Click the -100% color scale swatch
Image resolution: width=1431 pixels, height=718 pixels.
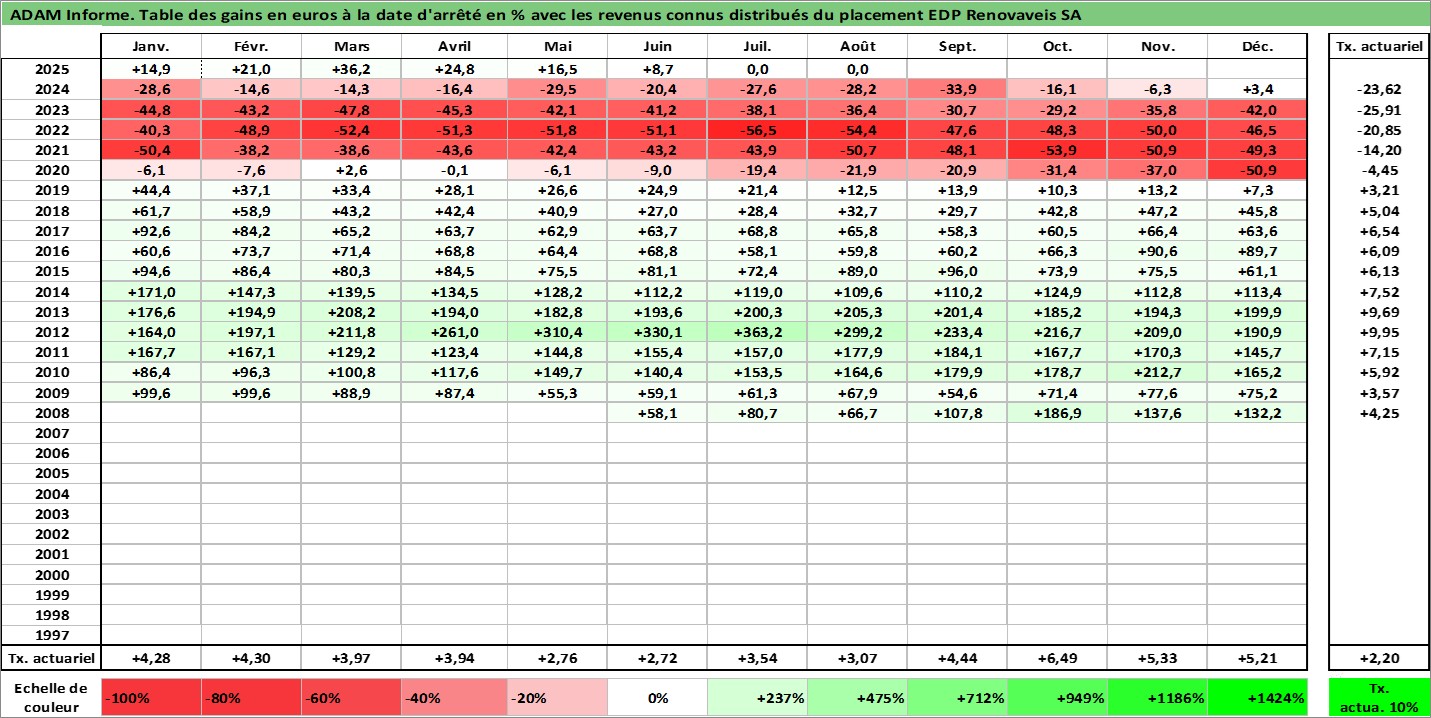(152, 697)
